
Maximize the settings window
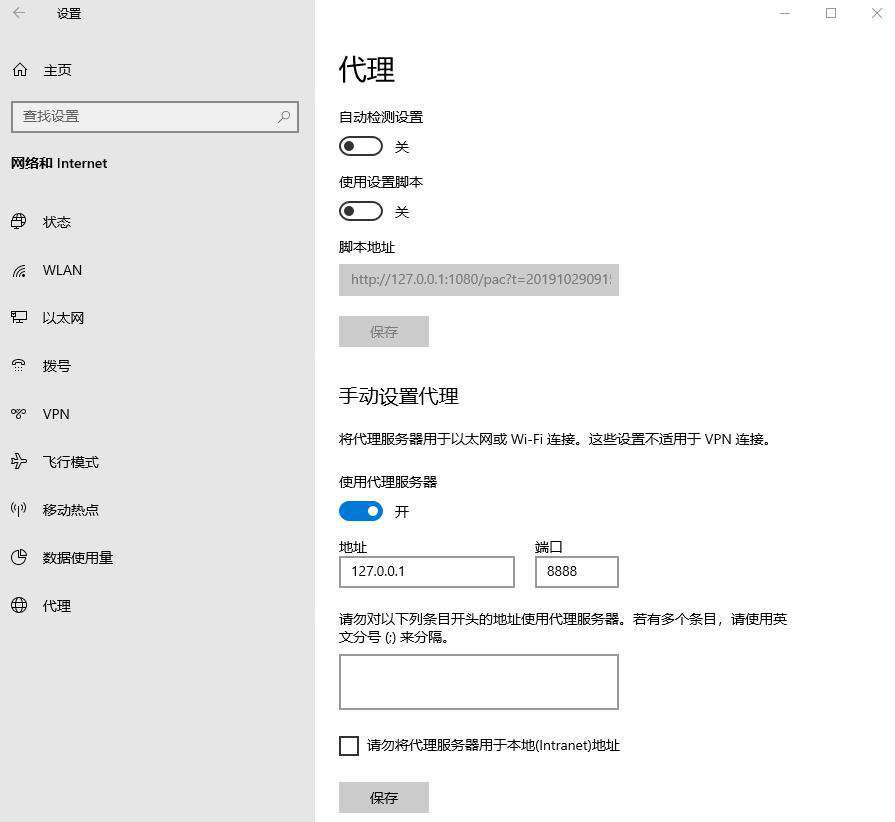831,13
